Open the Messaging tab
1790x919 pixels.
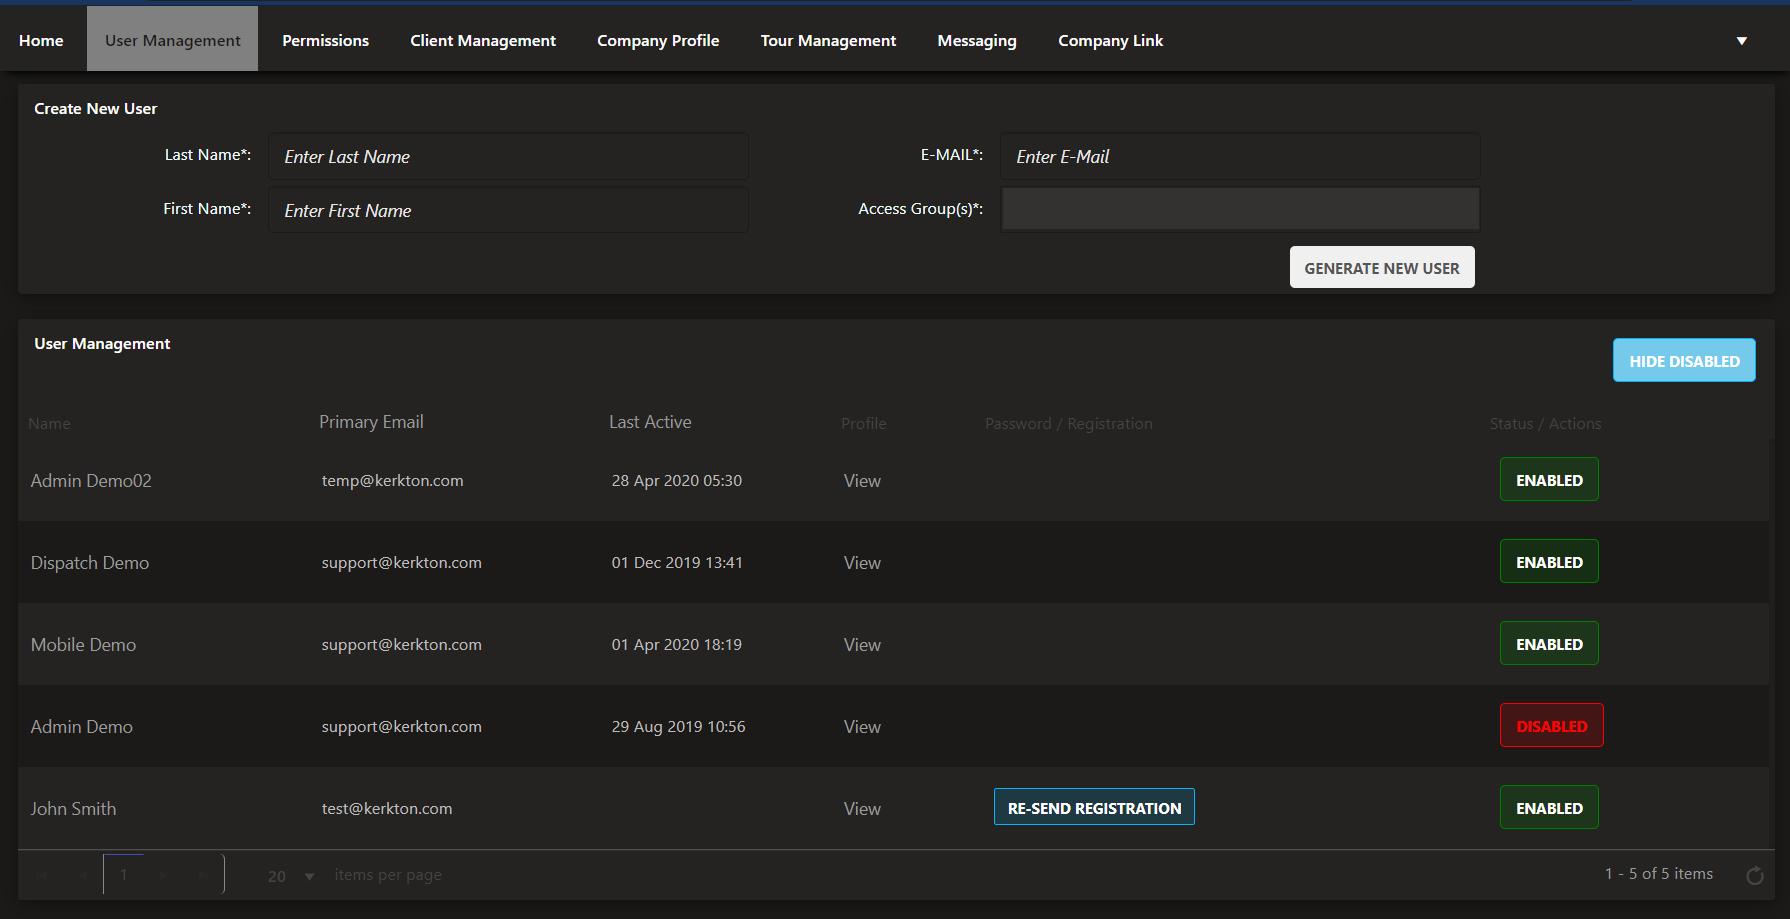[976, 41]
